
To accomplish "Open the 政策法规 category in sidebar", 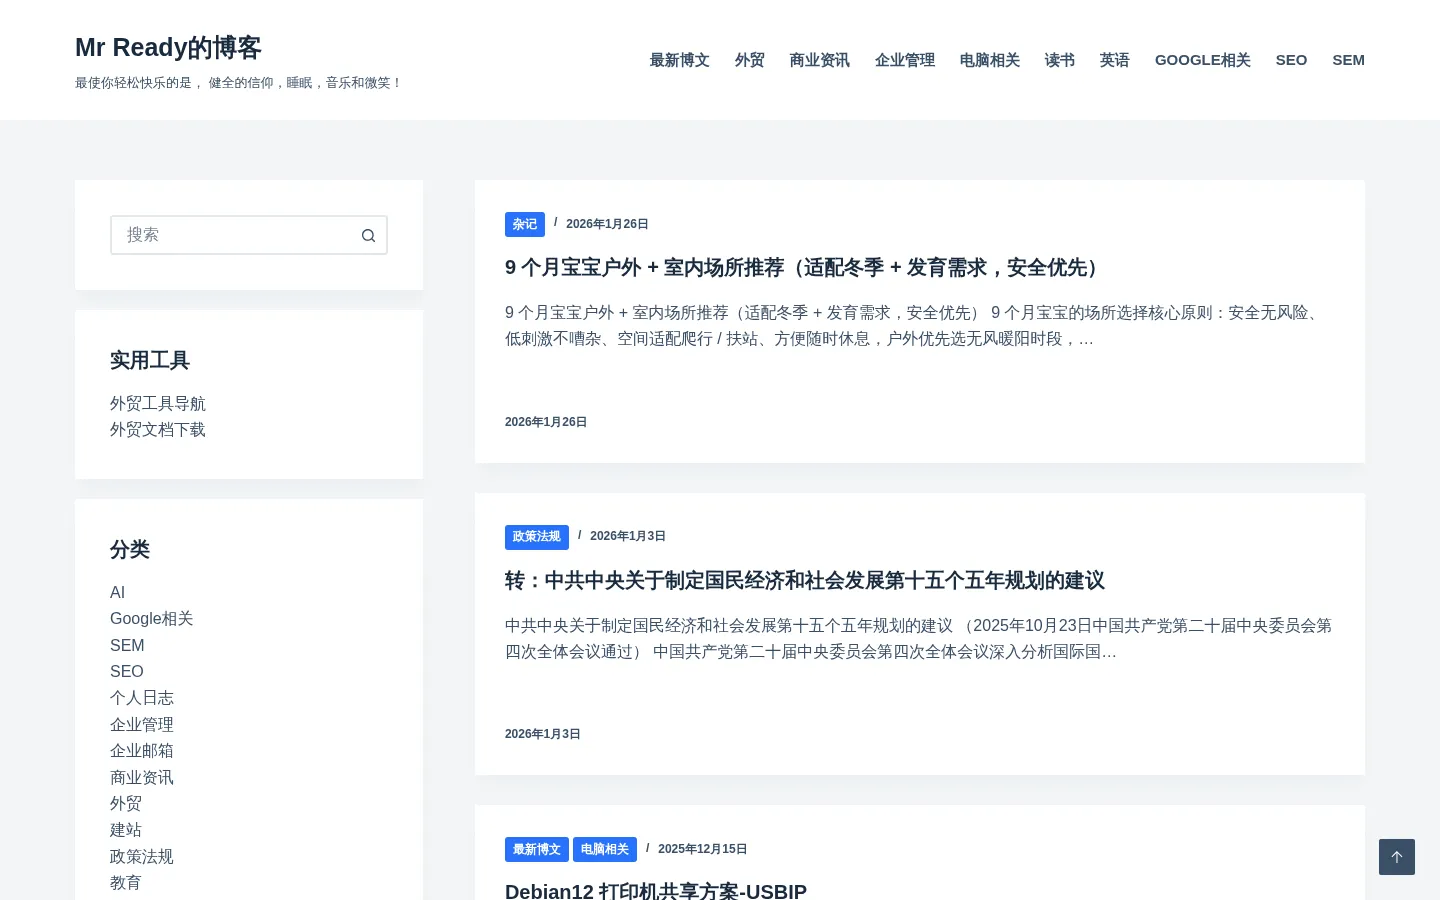I will pyautogui.click(x=142, y=856).
